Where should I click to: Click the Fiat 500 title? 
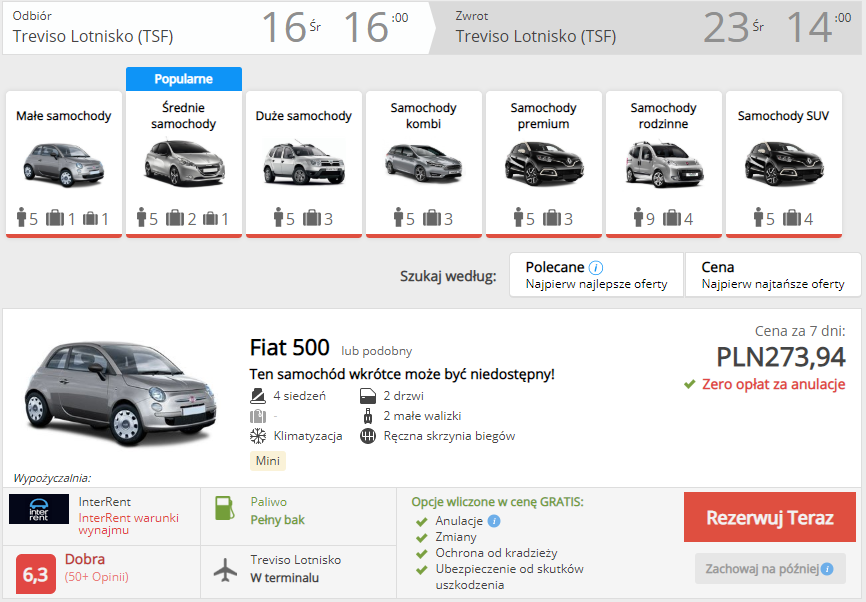(x=289, y=347)
